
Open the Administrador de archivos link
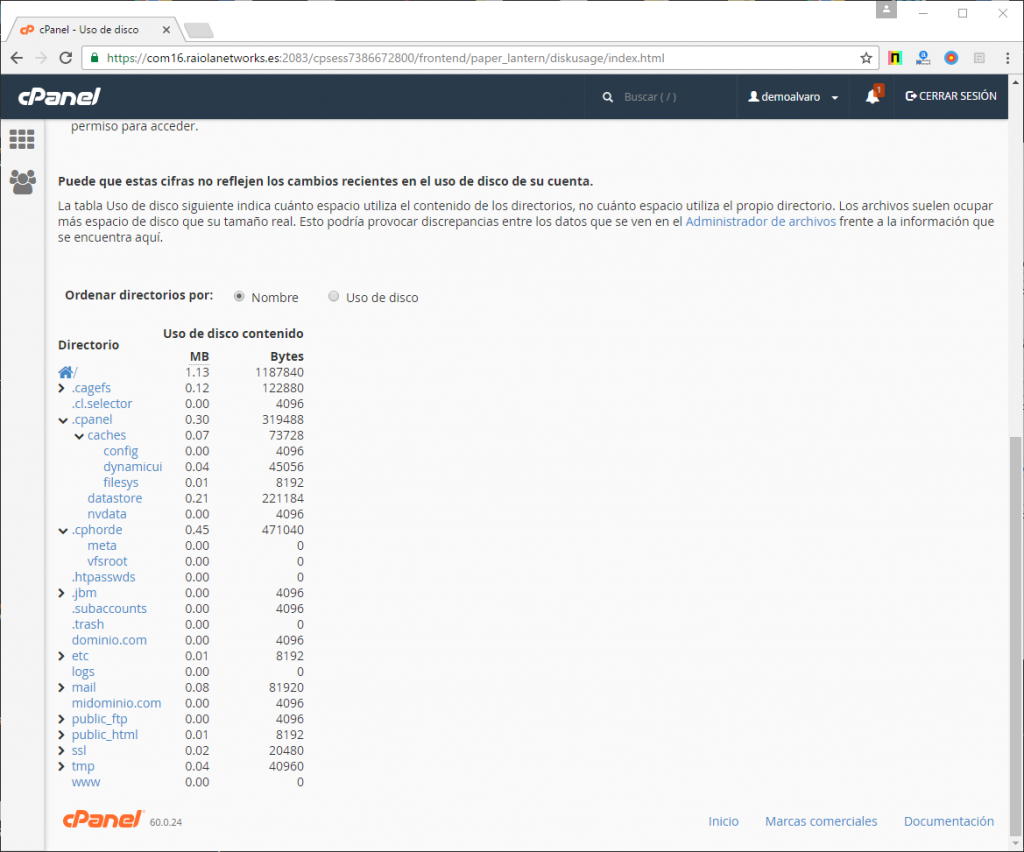click(x=760, y=222)
